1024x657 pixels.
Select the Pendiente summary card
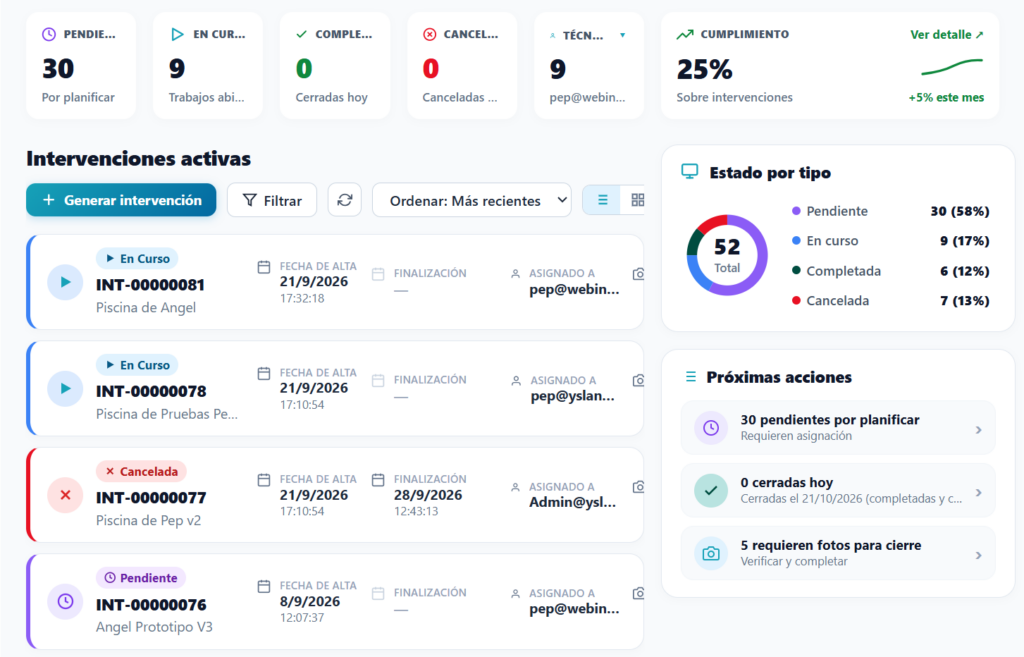(81, 65)
